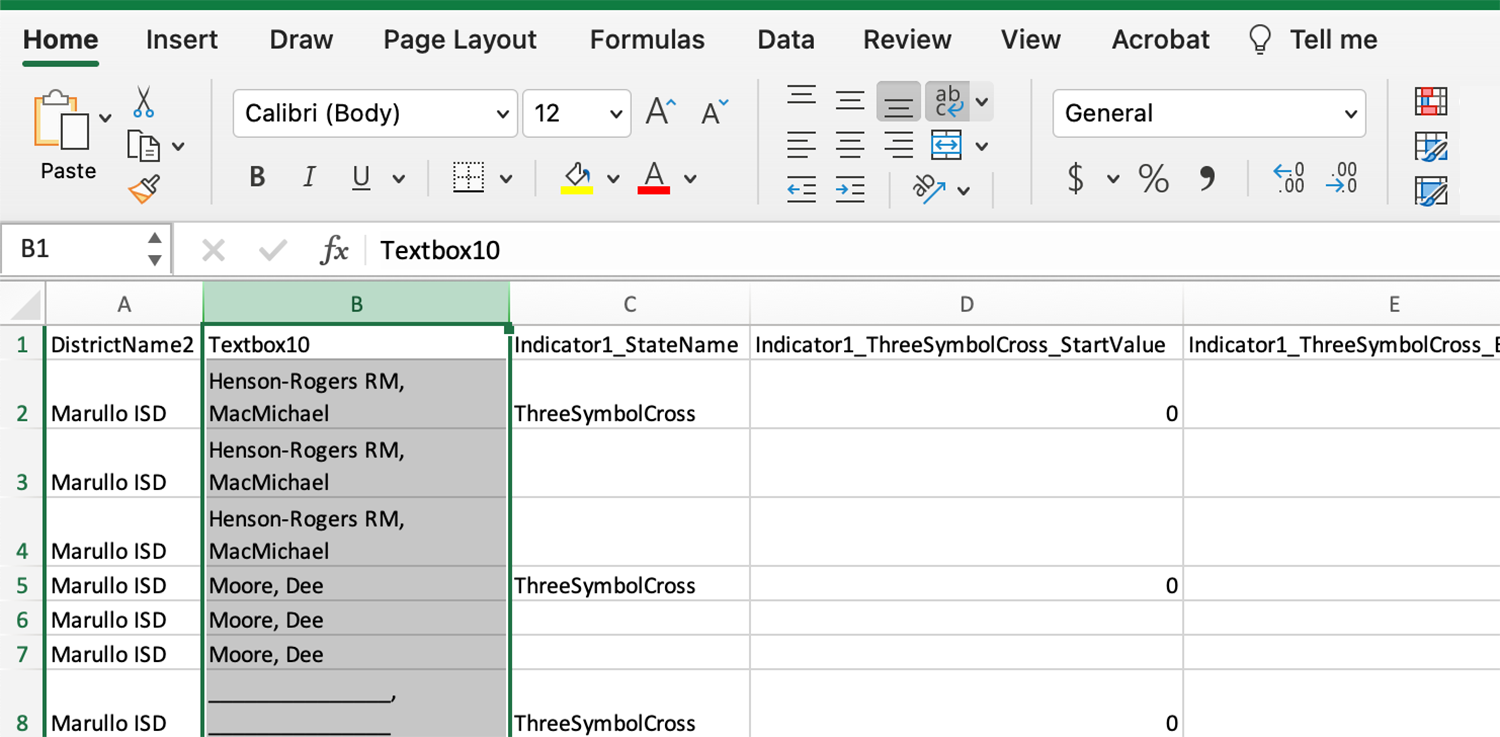
Task: Confirm formula entry with checkmark
Action: click(272, 250)
